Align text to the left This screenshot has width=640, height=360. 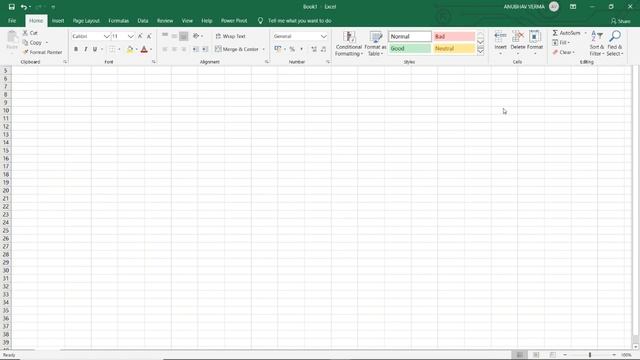coord(165,49)
